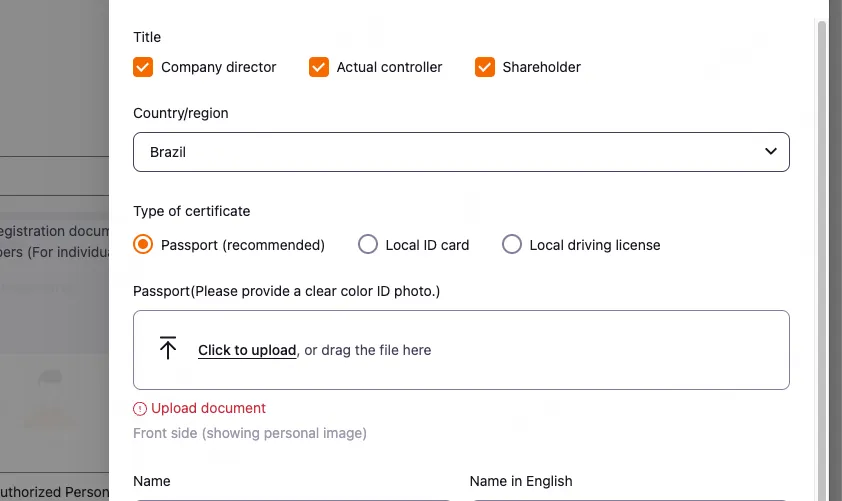
Task: Click the "Type of certificate" heading
Action: click(192, 211)
